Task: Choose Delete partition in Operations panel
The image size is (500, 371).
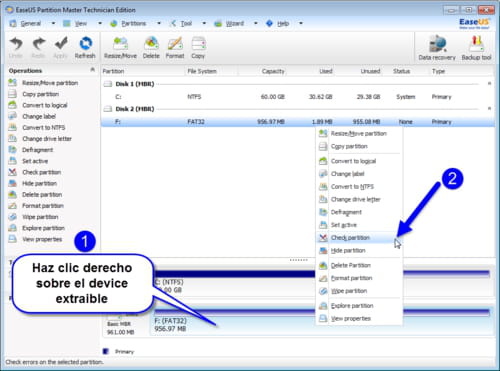Action: pos(35,195)
